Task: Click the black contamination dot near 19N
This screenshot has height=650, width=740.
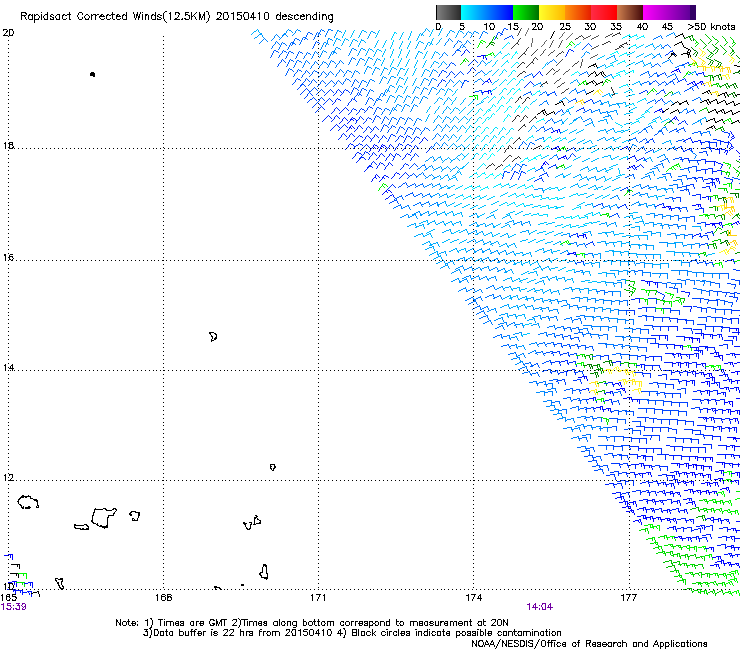Action: (x=92, y=74)
